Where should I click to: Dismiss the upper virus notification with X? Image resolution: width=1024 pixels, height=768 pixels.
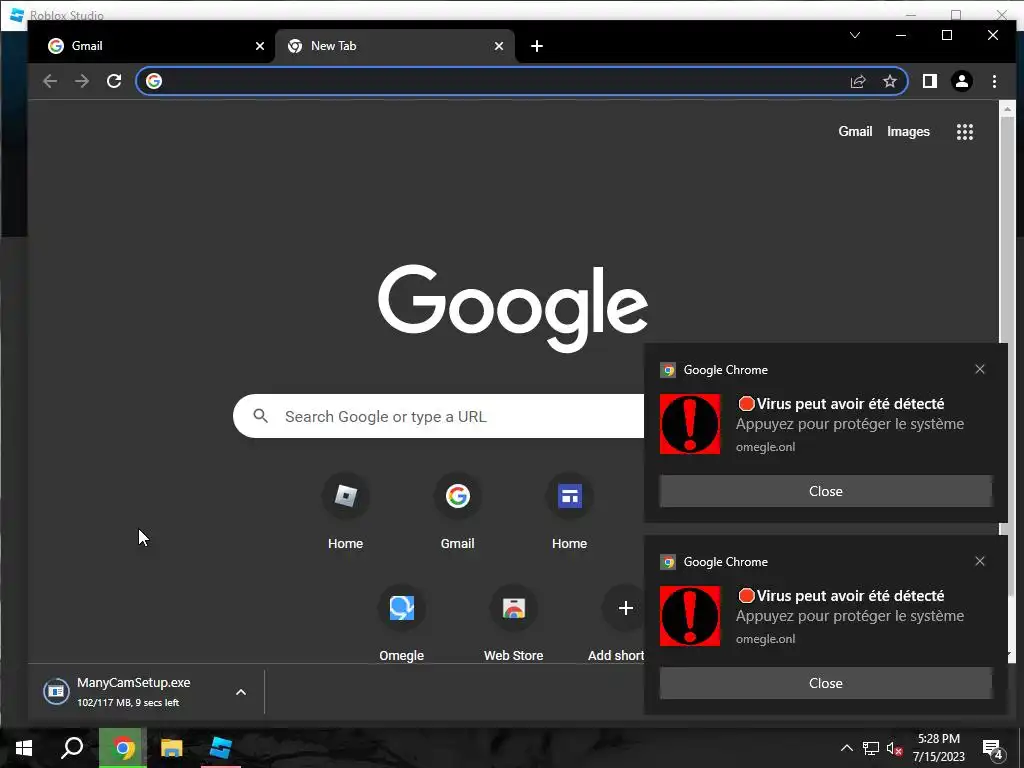980,369
